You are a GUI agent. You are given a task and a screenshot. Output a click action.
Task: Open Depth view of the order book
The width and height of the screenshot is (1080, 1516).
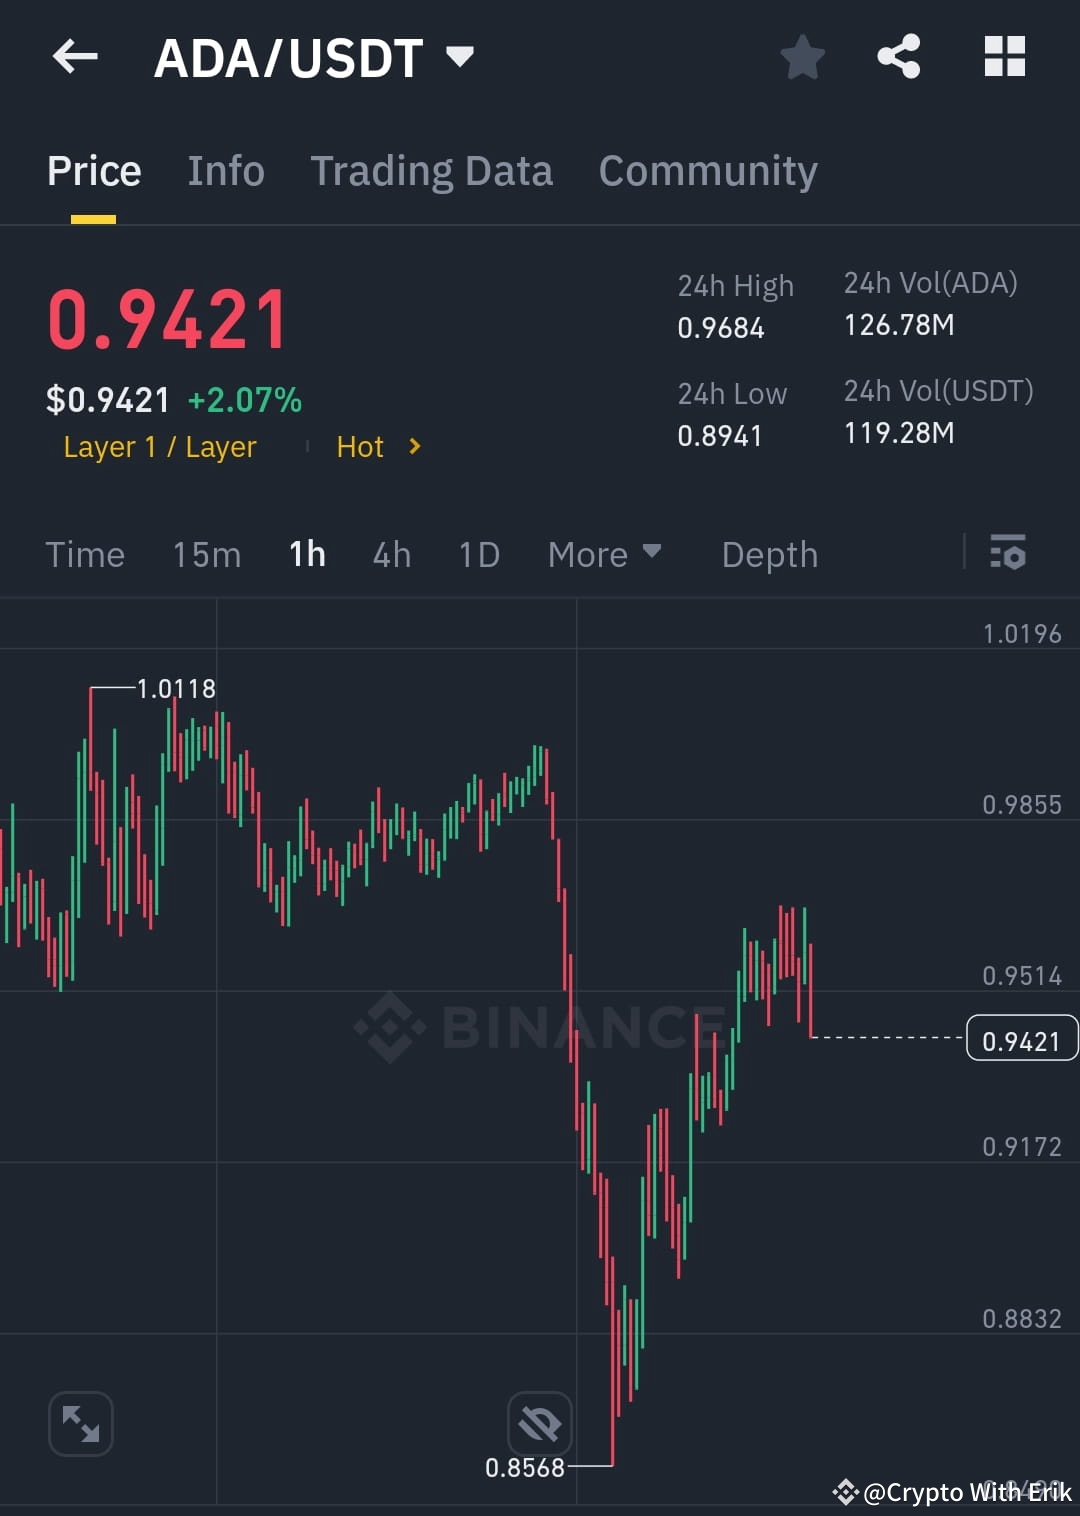(x=769, y=554)
